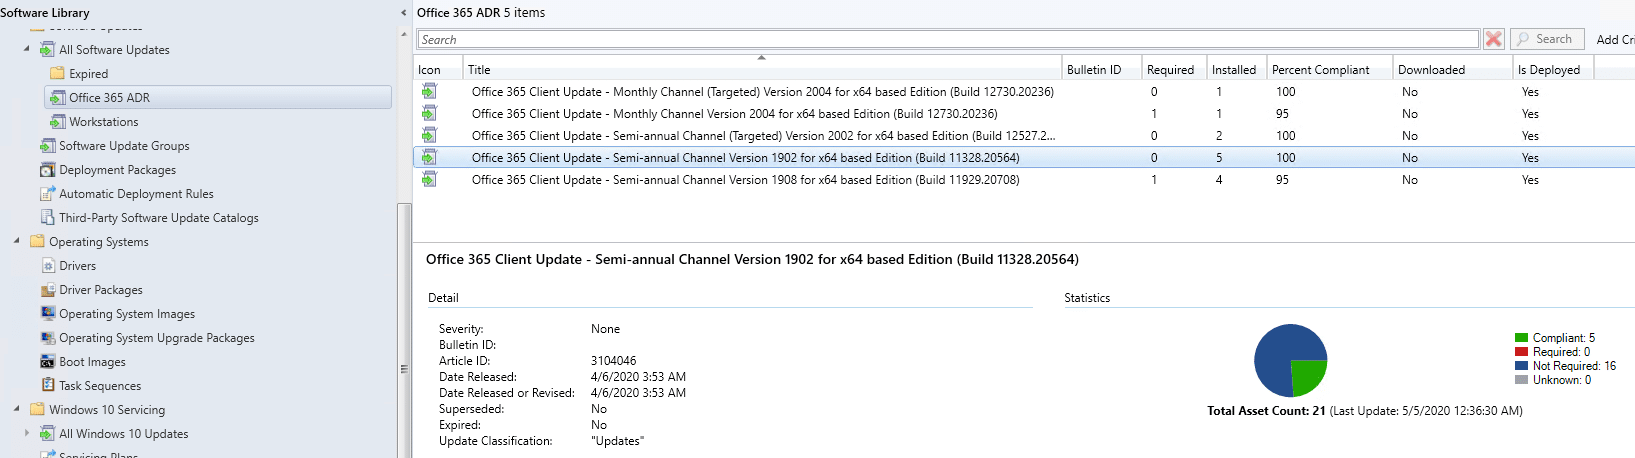Click the Deployment Packages icon
Screen dimensions: 1635x458
pyautogui.click(x=48, y=170)
